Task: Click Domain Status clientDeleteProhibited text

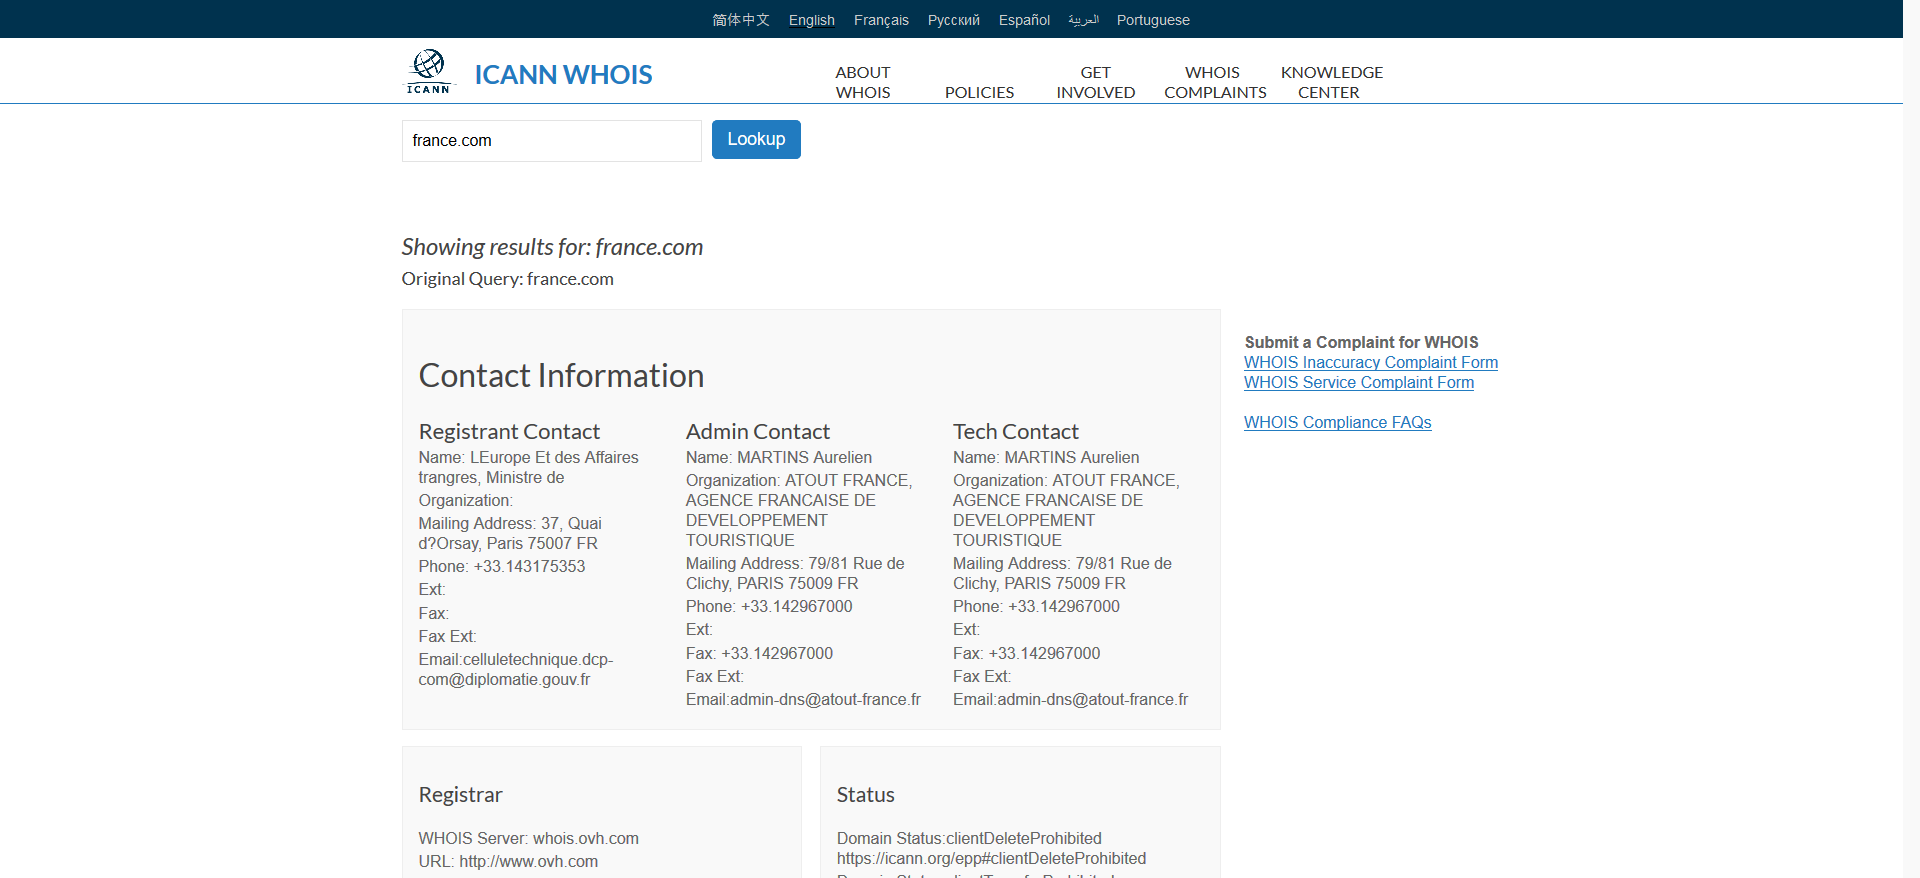Action: [969, 839]
